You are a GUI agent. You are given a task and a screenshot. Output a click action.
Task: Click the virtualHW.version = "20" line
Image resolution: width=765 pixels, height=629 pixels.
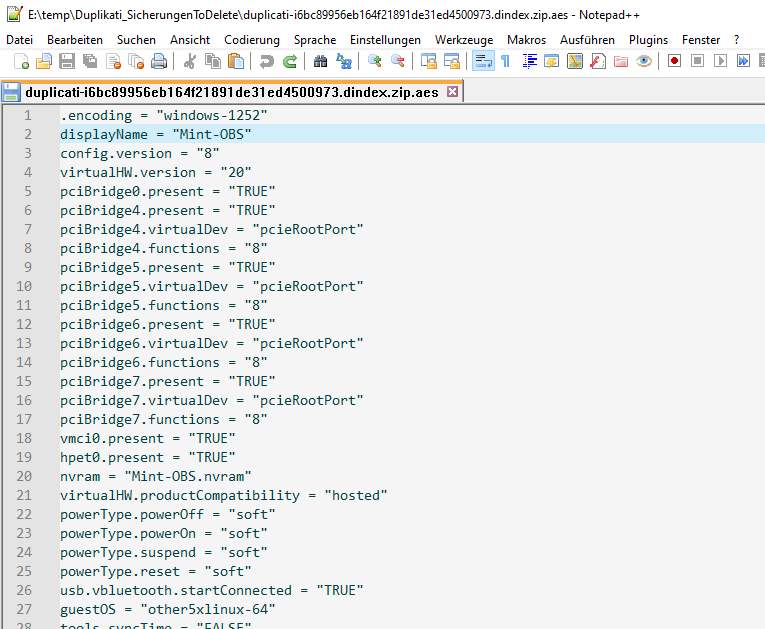[x=155, y=172]
